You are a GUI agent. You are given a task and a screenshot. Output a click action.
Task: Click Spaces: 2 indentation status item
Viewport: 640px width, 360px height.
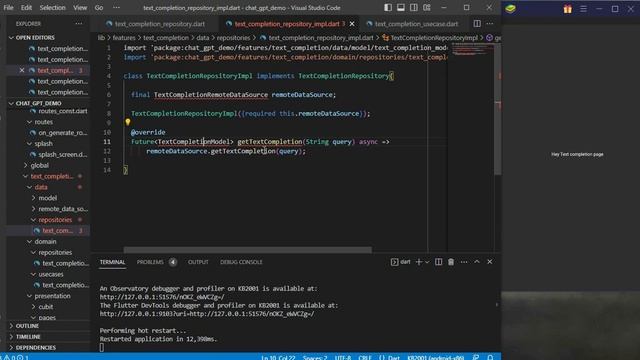(x=315, y=358)
